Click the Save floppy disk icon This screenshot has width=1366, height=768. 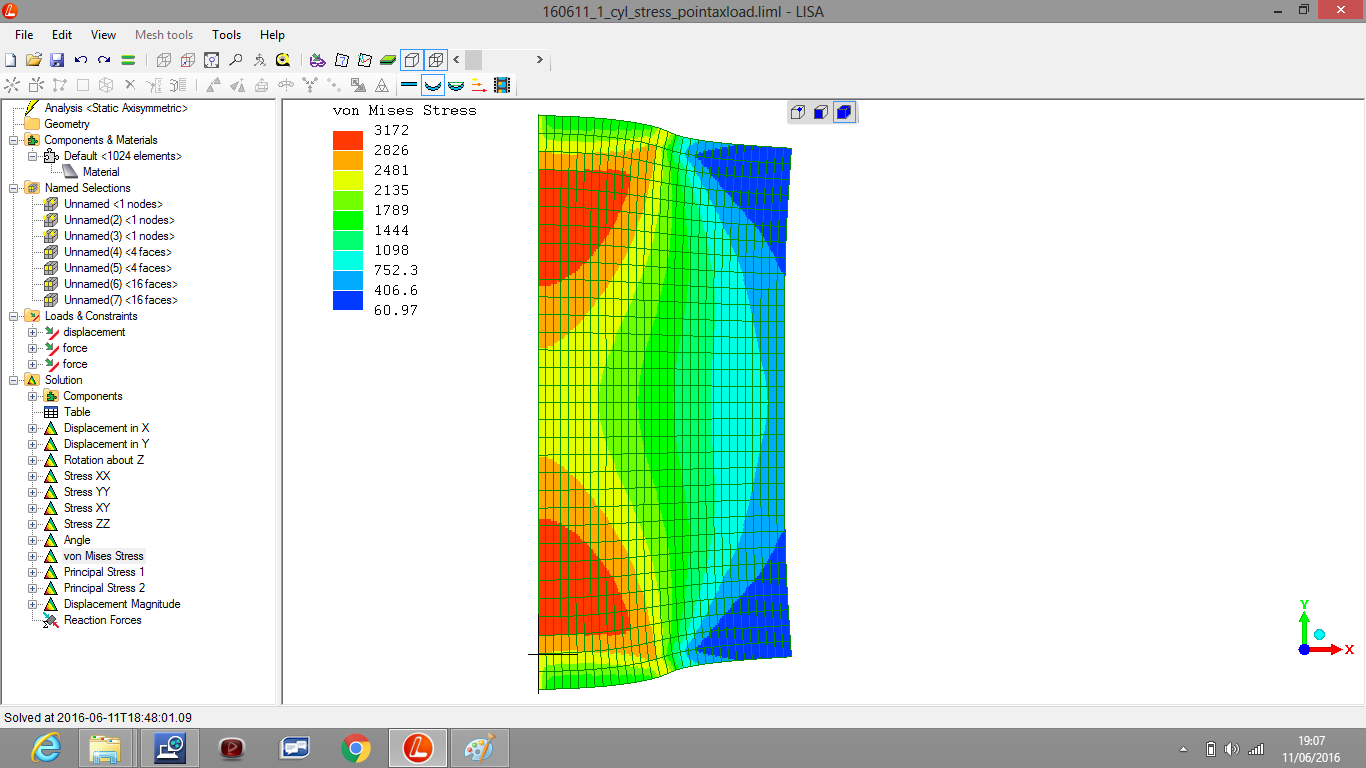[x=57, y=60]
